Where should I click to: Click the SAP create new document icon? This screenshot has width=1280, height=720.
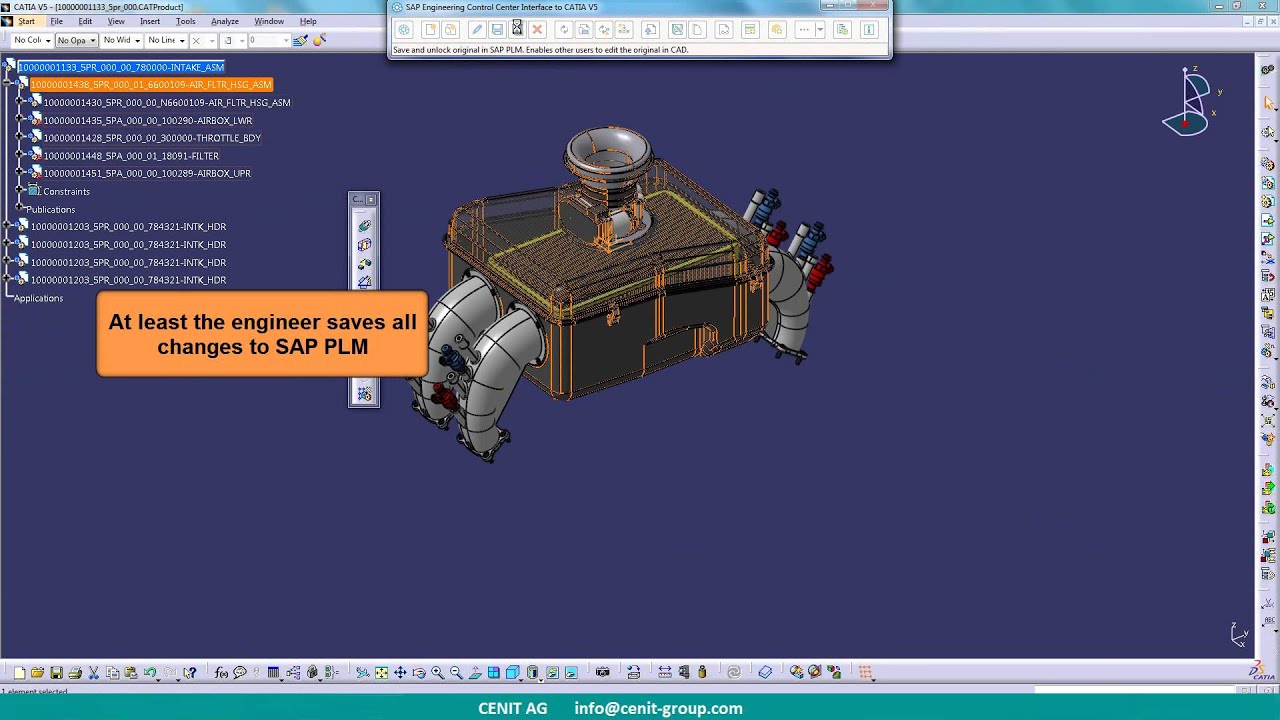click(430, 30)
